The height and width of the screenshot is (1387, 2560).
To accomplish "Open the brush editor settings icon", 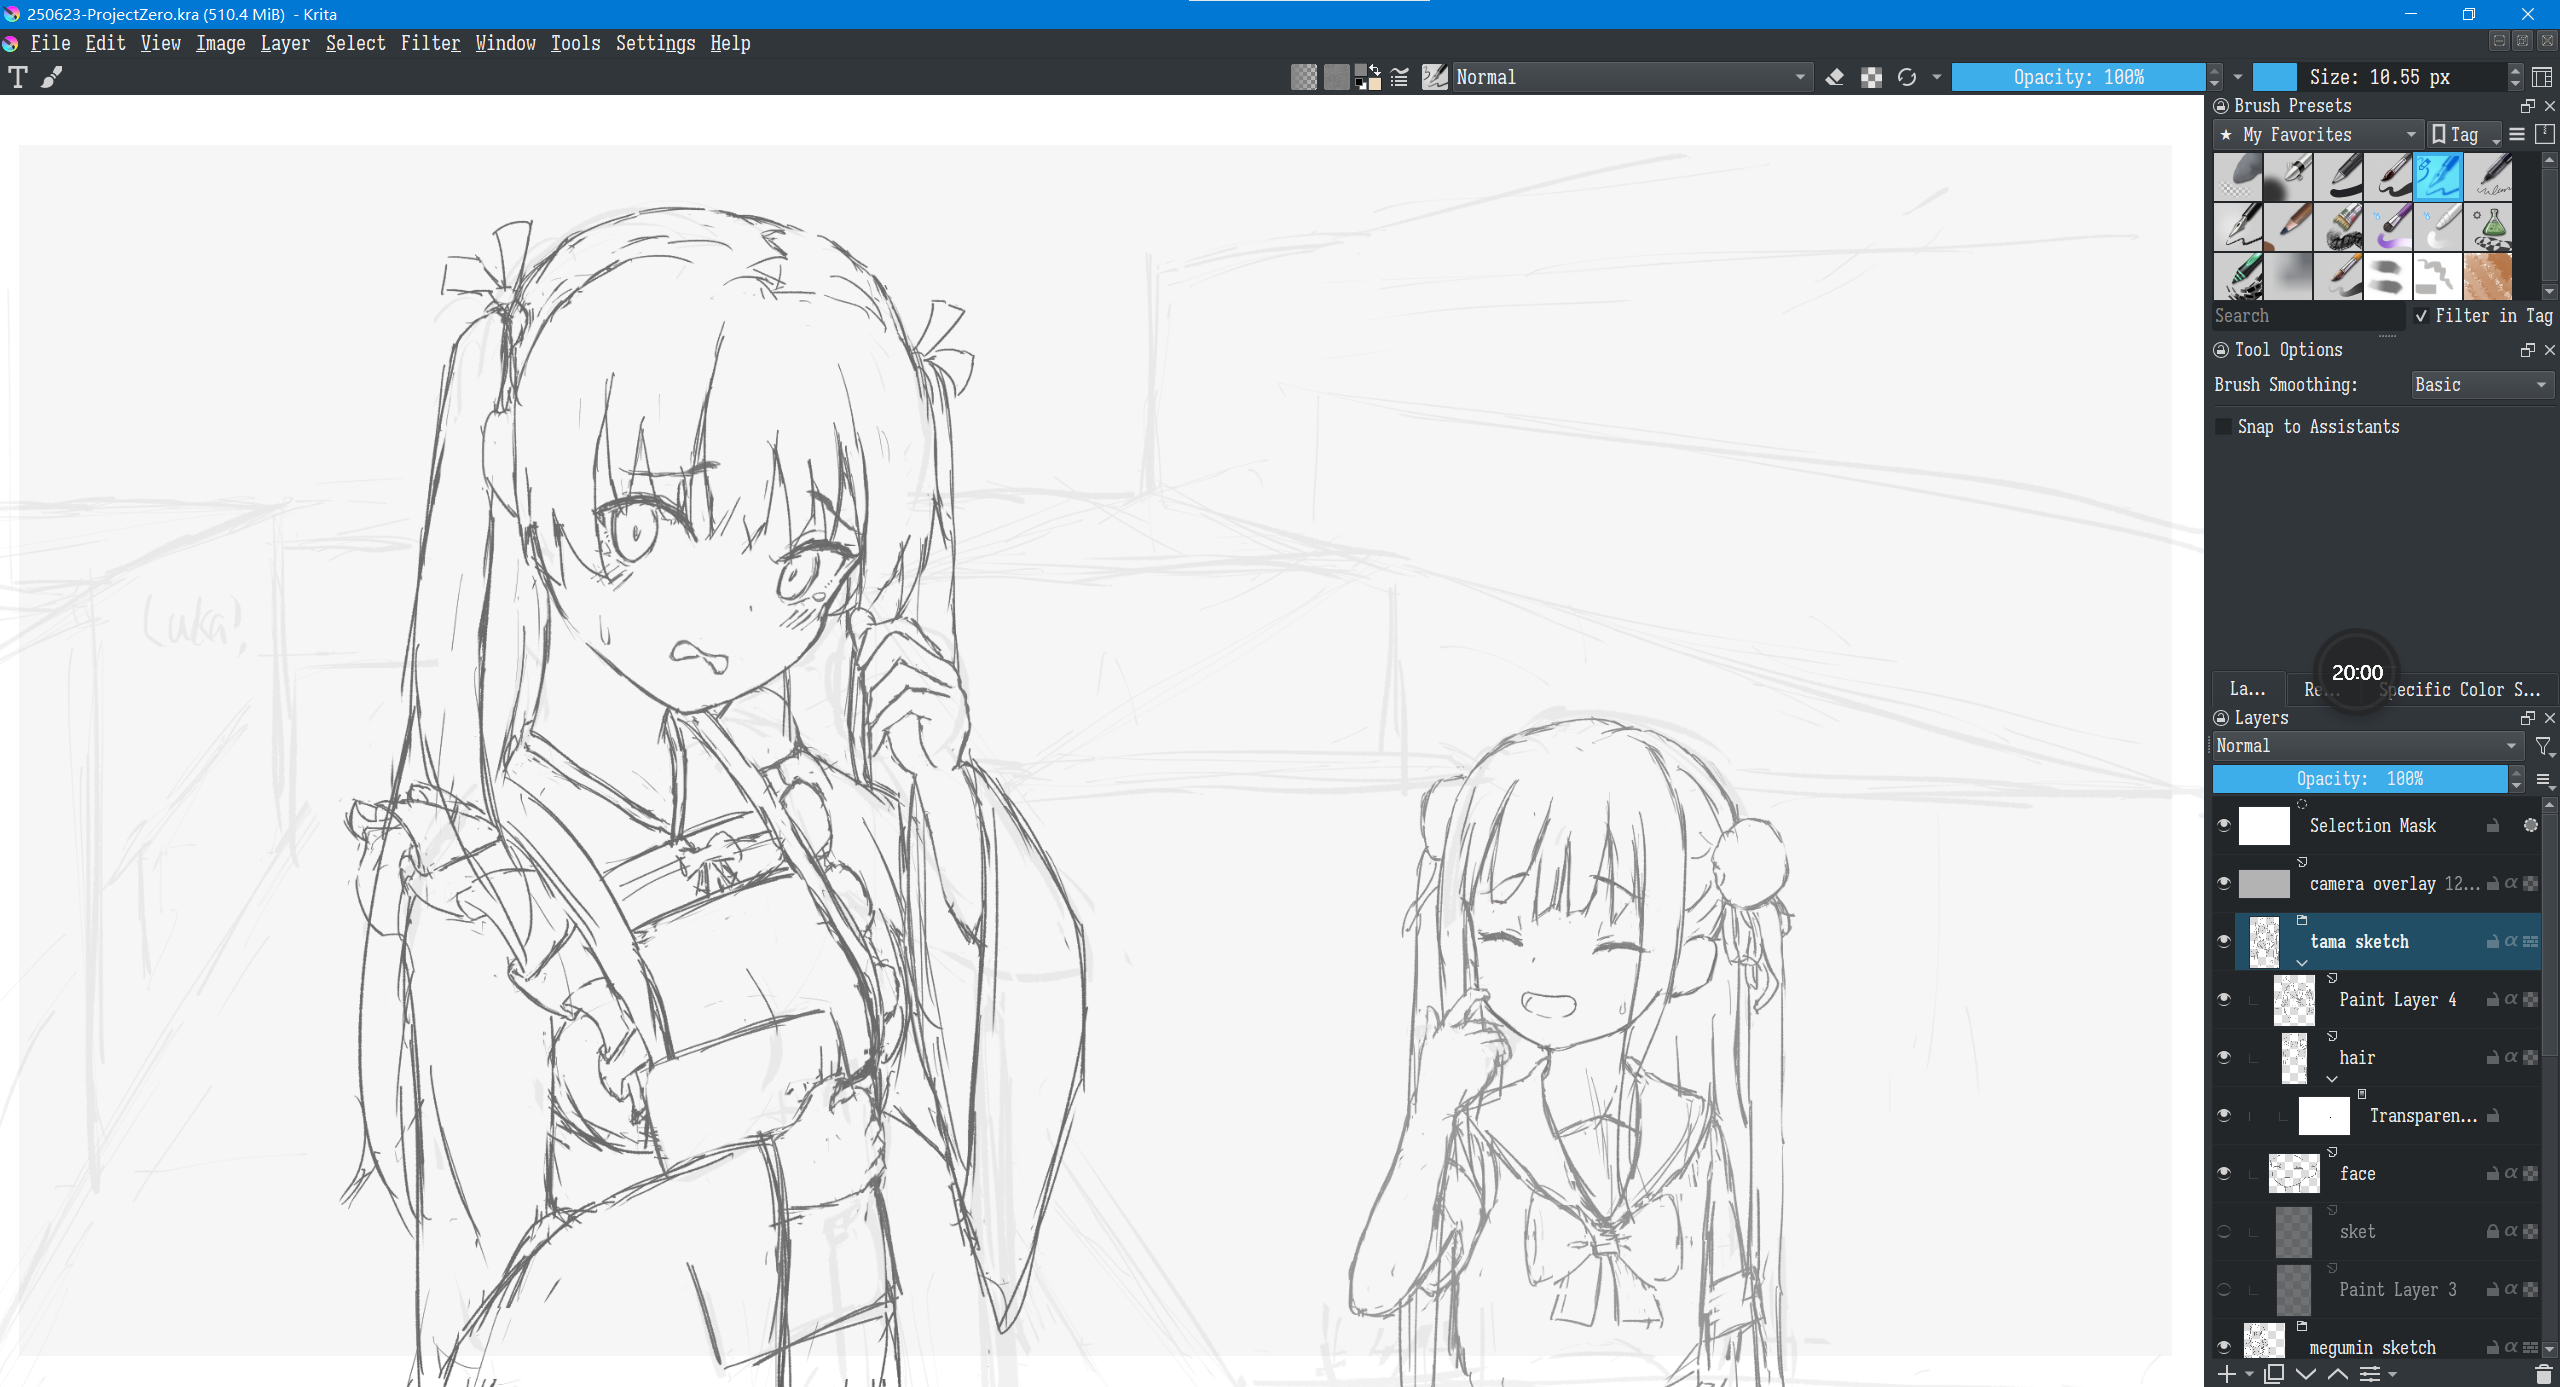I will coord(1399,77).
